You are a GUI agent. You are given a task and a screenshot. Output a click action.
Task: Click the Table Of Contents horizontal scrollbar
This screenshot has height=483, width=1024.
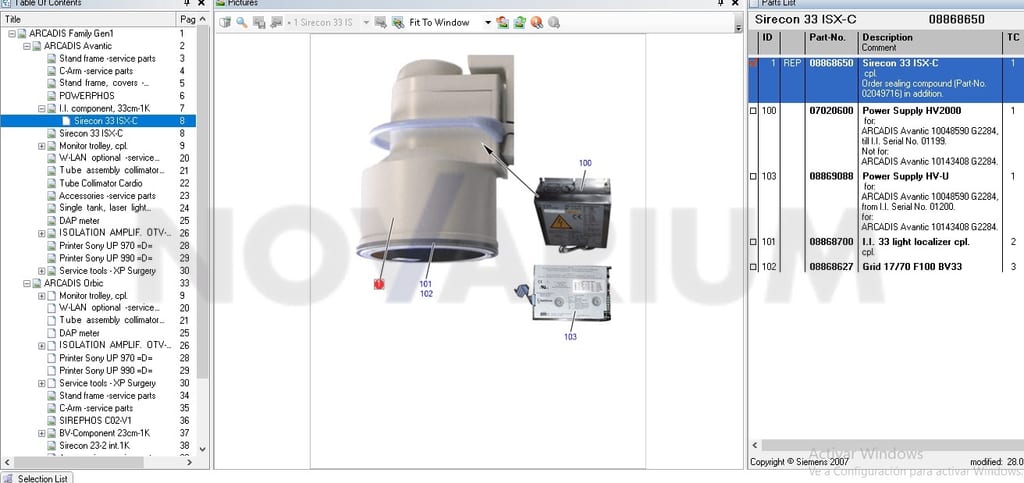tap(98, 462)
